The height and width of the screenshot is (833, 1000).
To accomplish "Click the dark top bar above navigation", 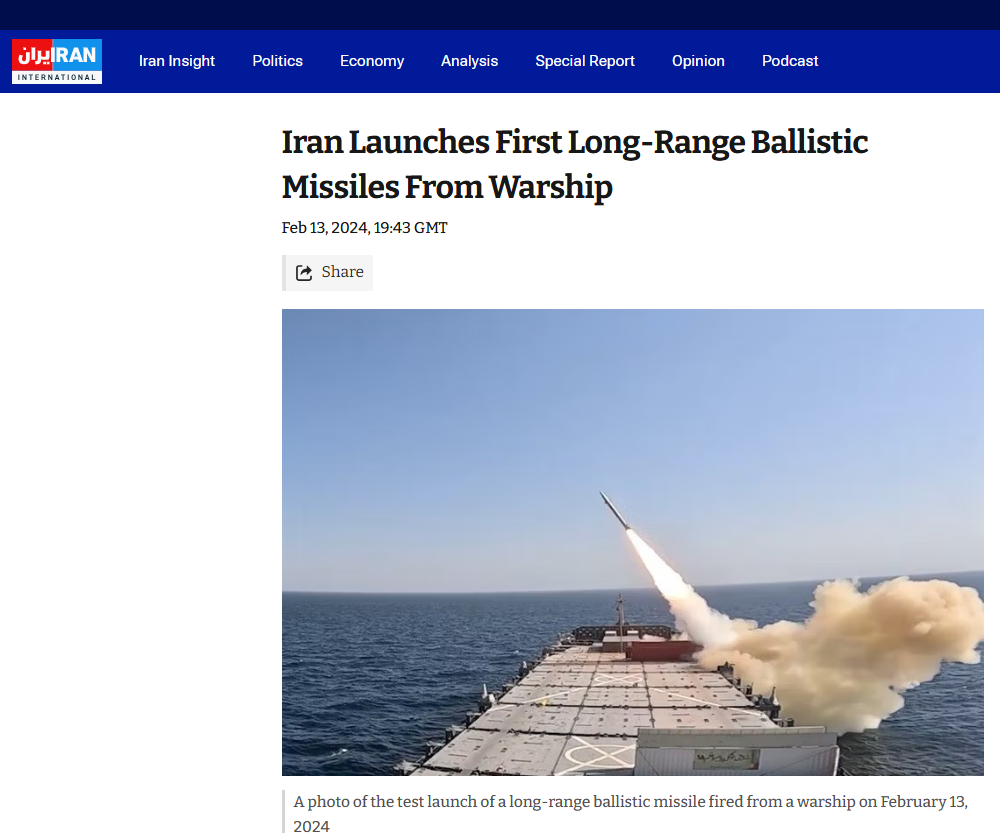I will click(500, 15).
